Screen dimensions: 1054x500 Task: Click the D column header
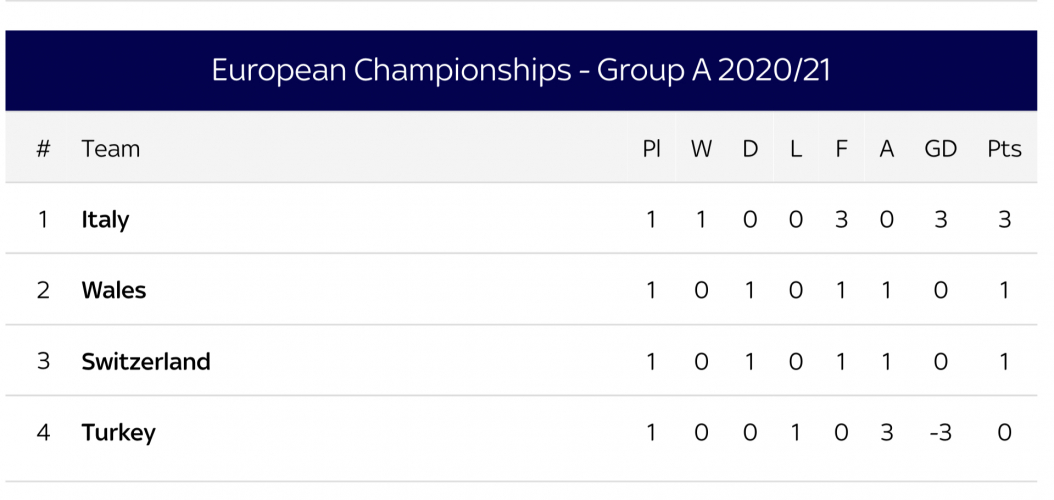click(750, 149)
